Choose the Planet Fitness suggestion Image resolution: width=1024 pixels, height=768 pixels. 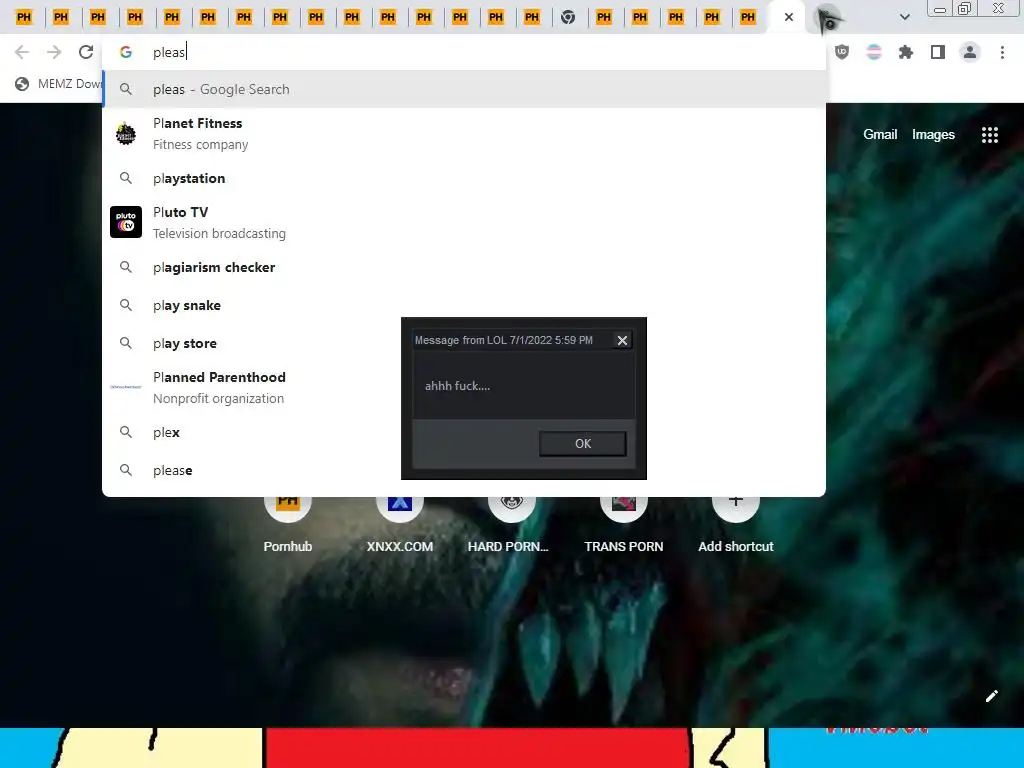point(464,134)
